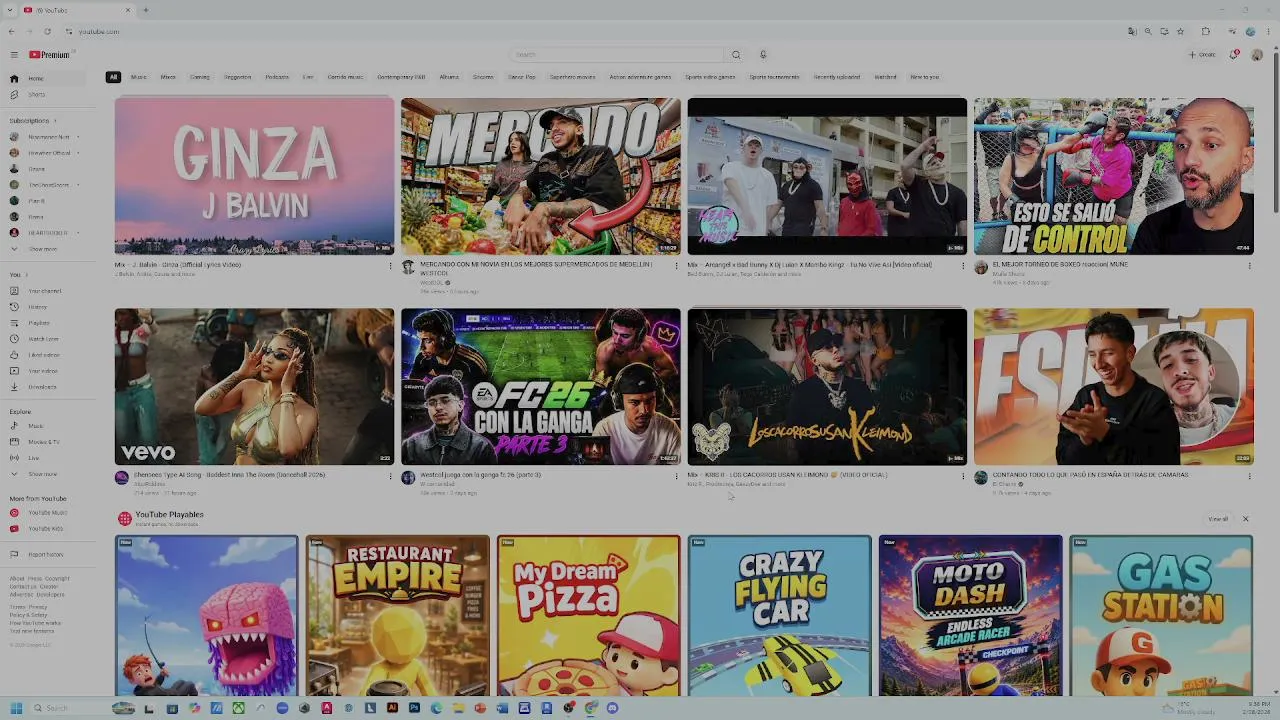Select the Recently uploaded filter chip

click(837, 77)
